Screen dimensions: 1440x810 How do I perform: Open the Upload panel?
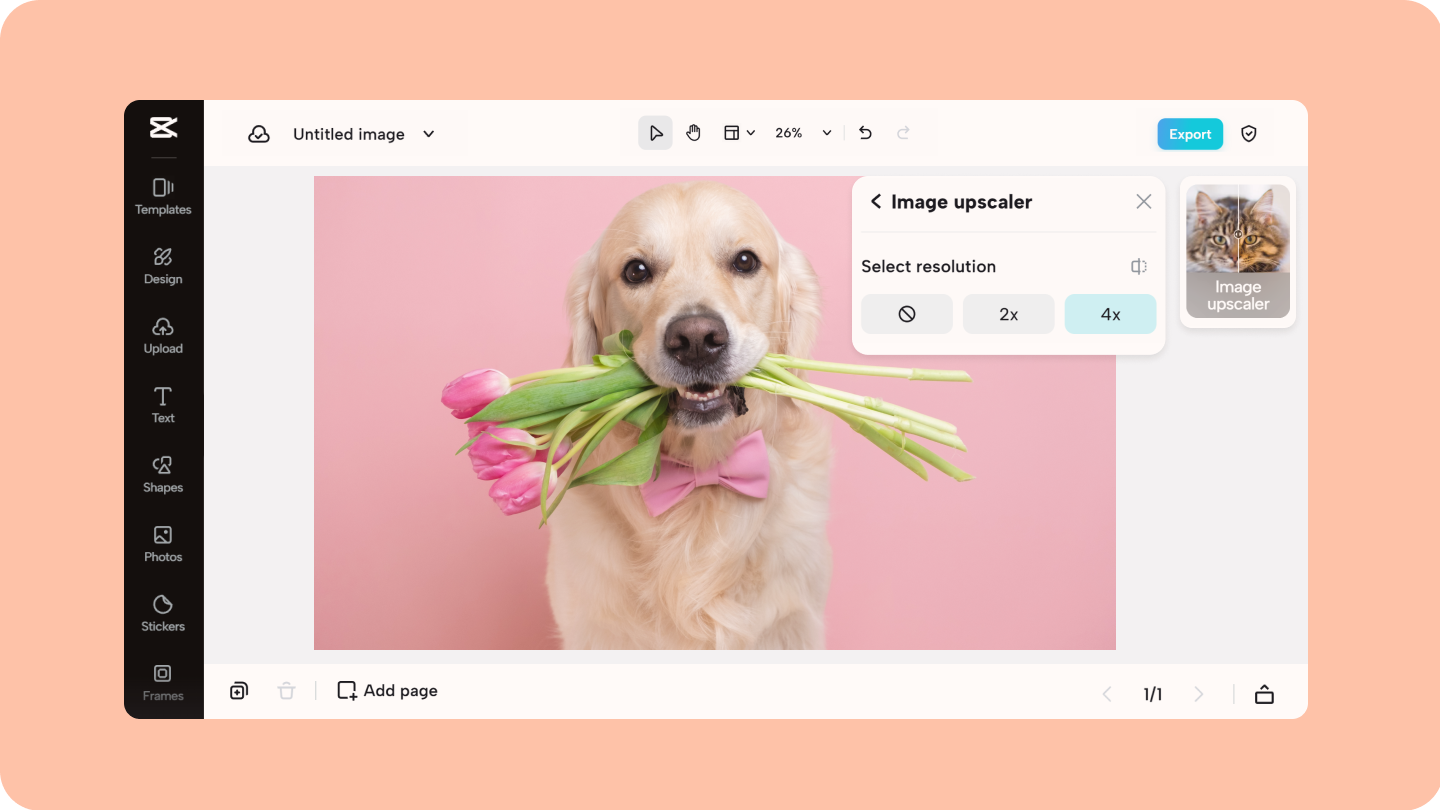pos(163,336)
